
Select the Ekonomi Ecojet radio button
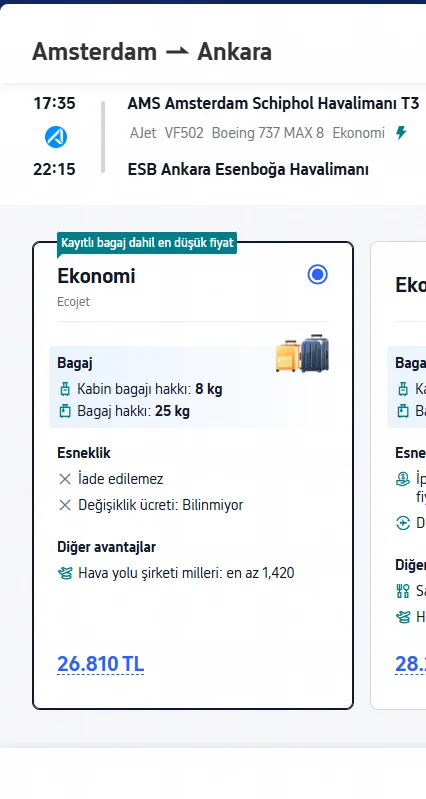point(317,275)
